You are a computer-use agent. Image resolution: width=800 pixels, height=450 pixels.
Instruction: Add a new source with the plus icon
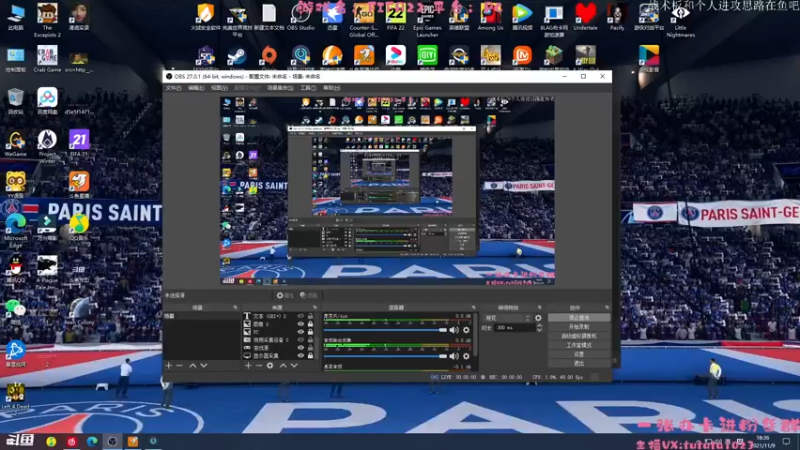[248, 365]
